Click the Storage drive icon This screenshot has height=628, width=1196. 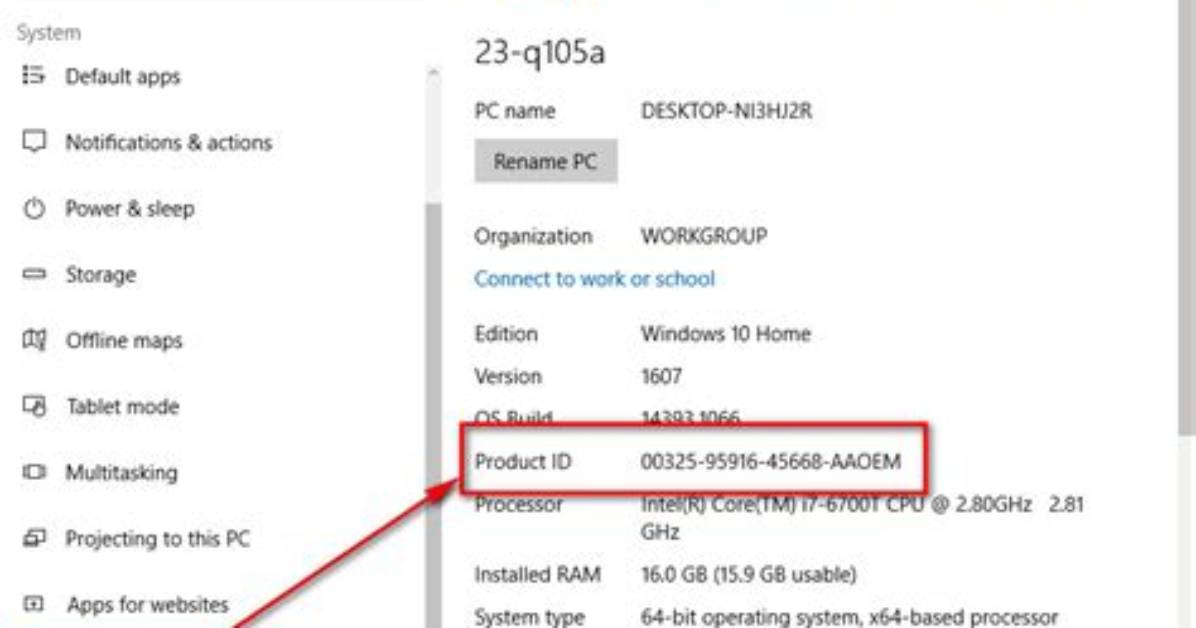coord(34,274)
